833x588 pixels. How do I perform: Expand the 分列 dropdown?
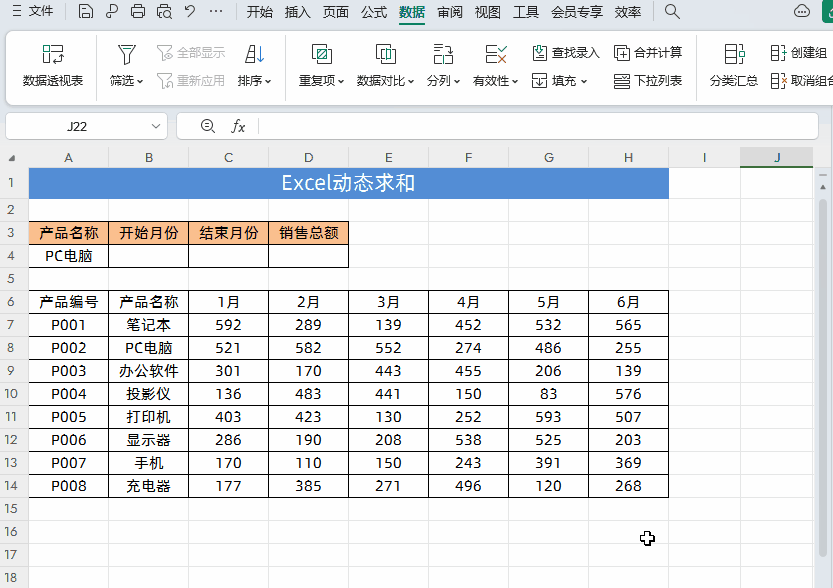(x=457, y=81)
